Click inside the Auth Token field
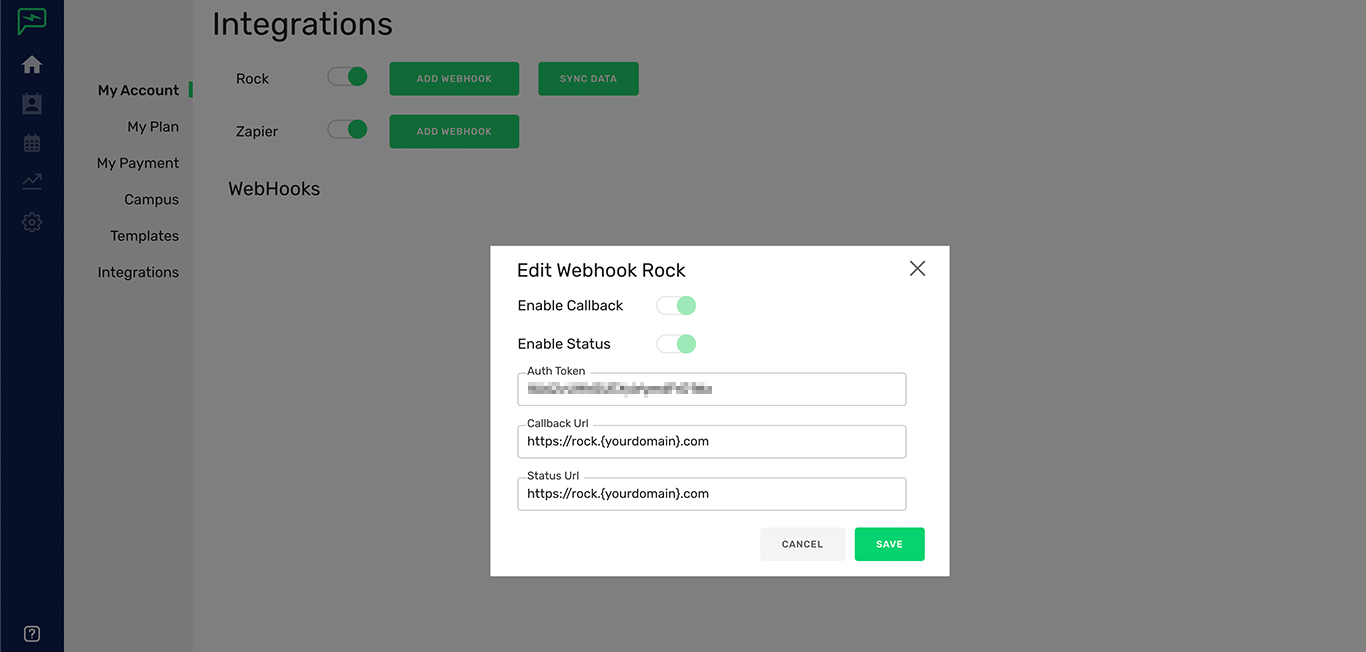Viewport: 1366px width, 652px height. (711, 389)
